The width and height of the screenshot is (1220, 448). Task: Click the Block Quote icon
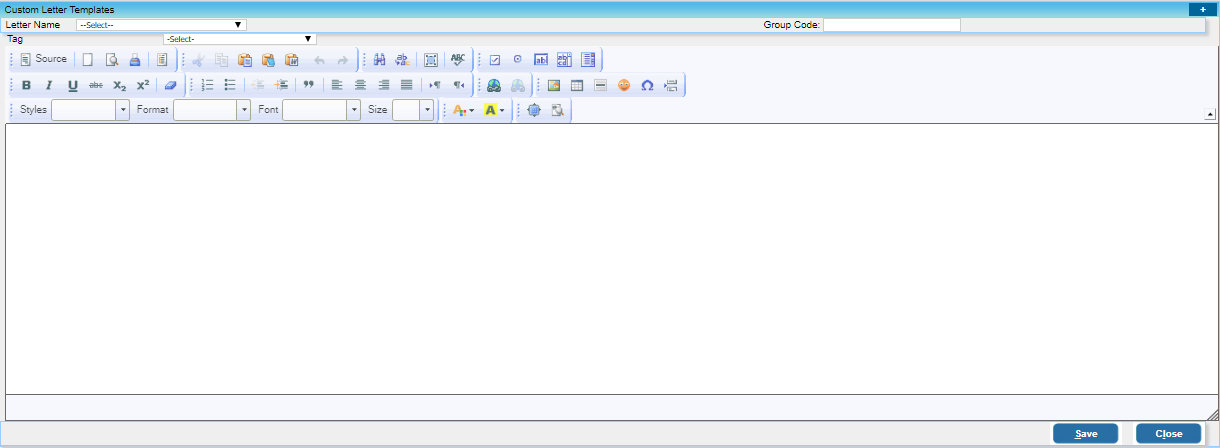(x=308, y=86)
